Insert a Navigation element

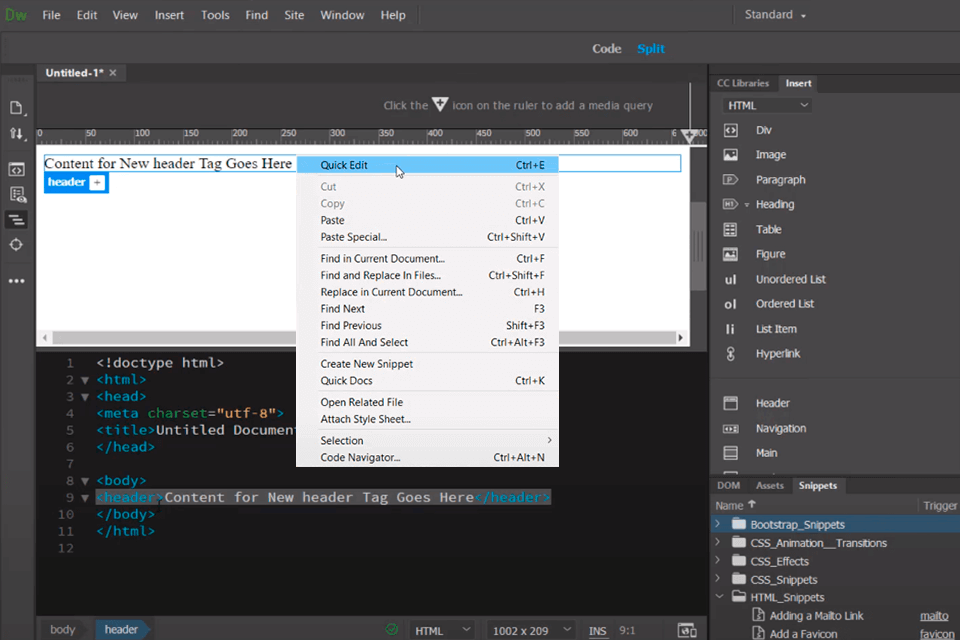point(781,428)
